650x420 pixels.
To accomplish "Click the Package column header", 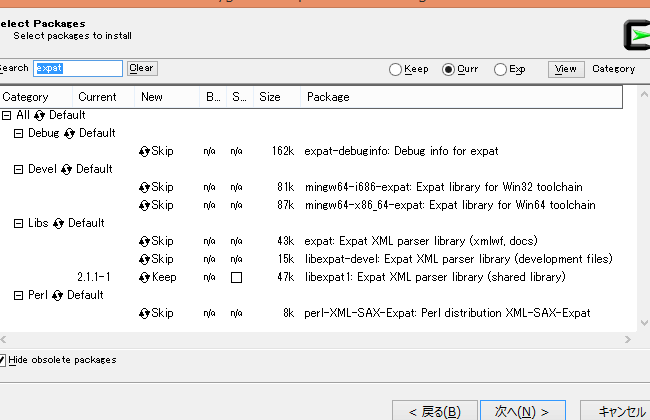I will click(328, 97).
